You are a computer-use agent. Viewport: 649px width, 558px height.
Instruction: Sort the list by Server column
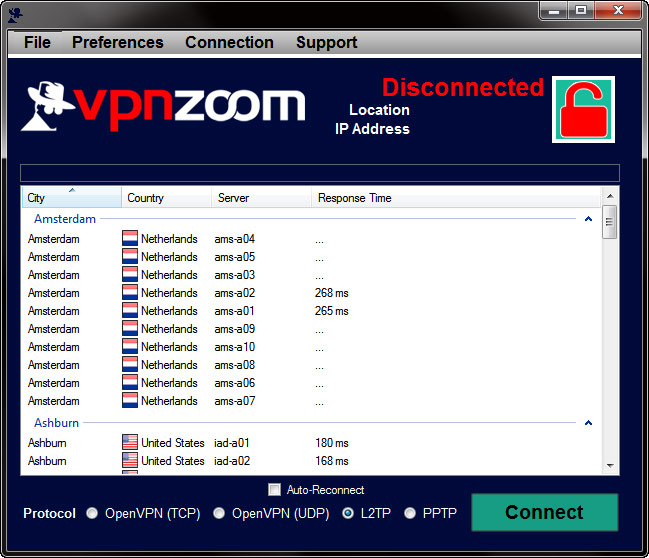pyautogui.click(x=261, y=197)
